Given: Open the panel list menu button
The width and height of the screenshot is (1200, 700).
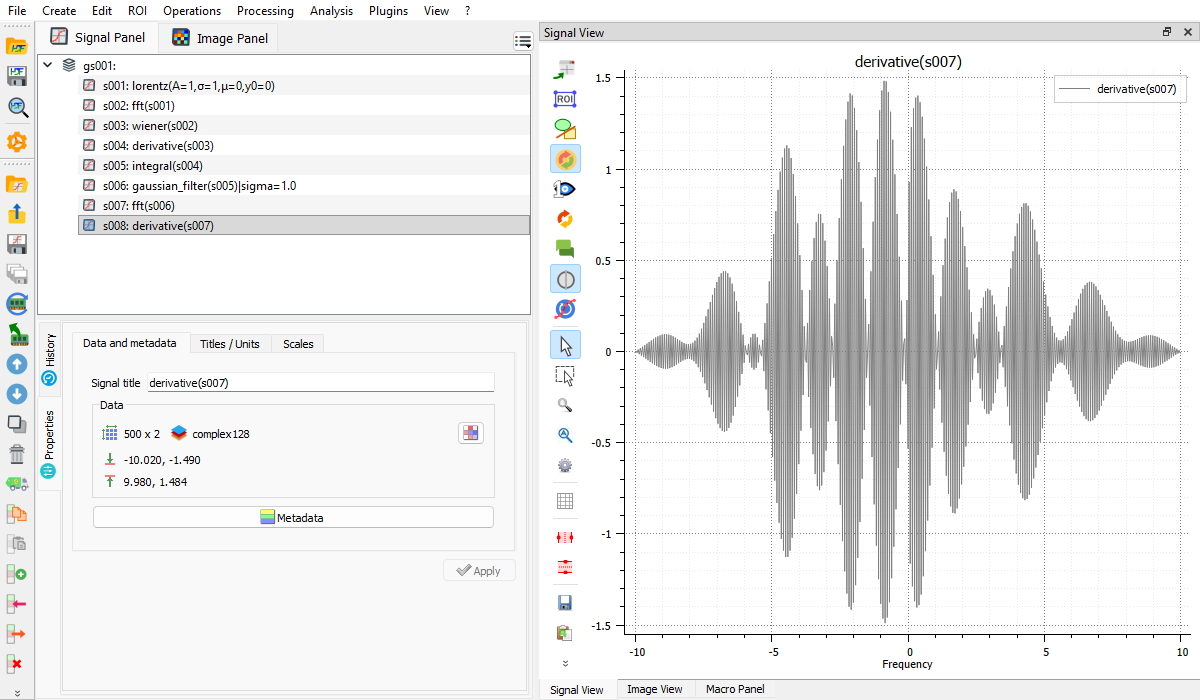Looking at the screenshot, I should click(522, 41).
